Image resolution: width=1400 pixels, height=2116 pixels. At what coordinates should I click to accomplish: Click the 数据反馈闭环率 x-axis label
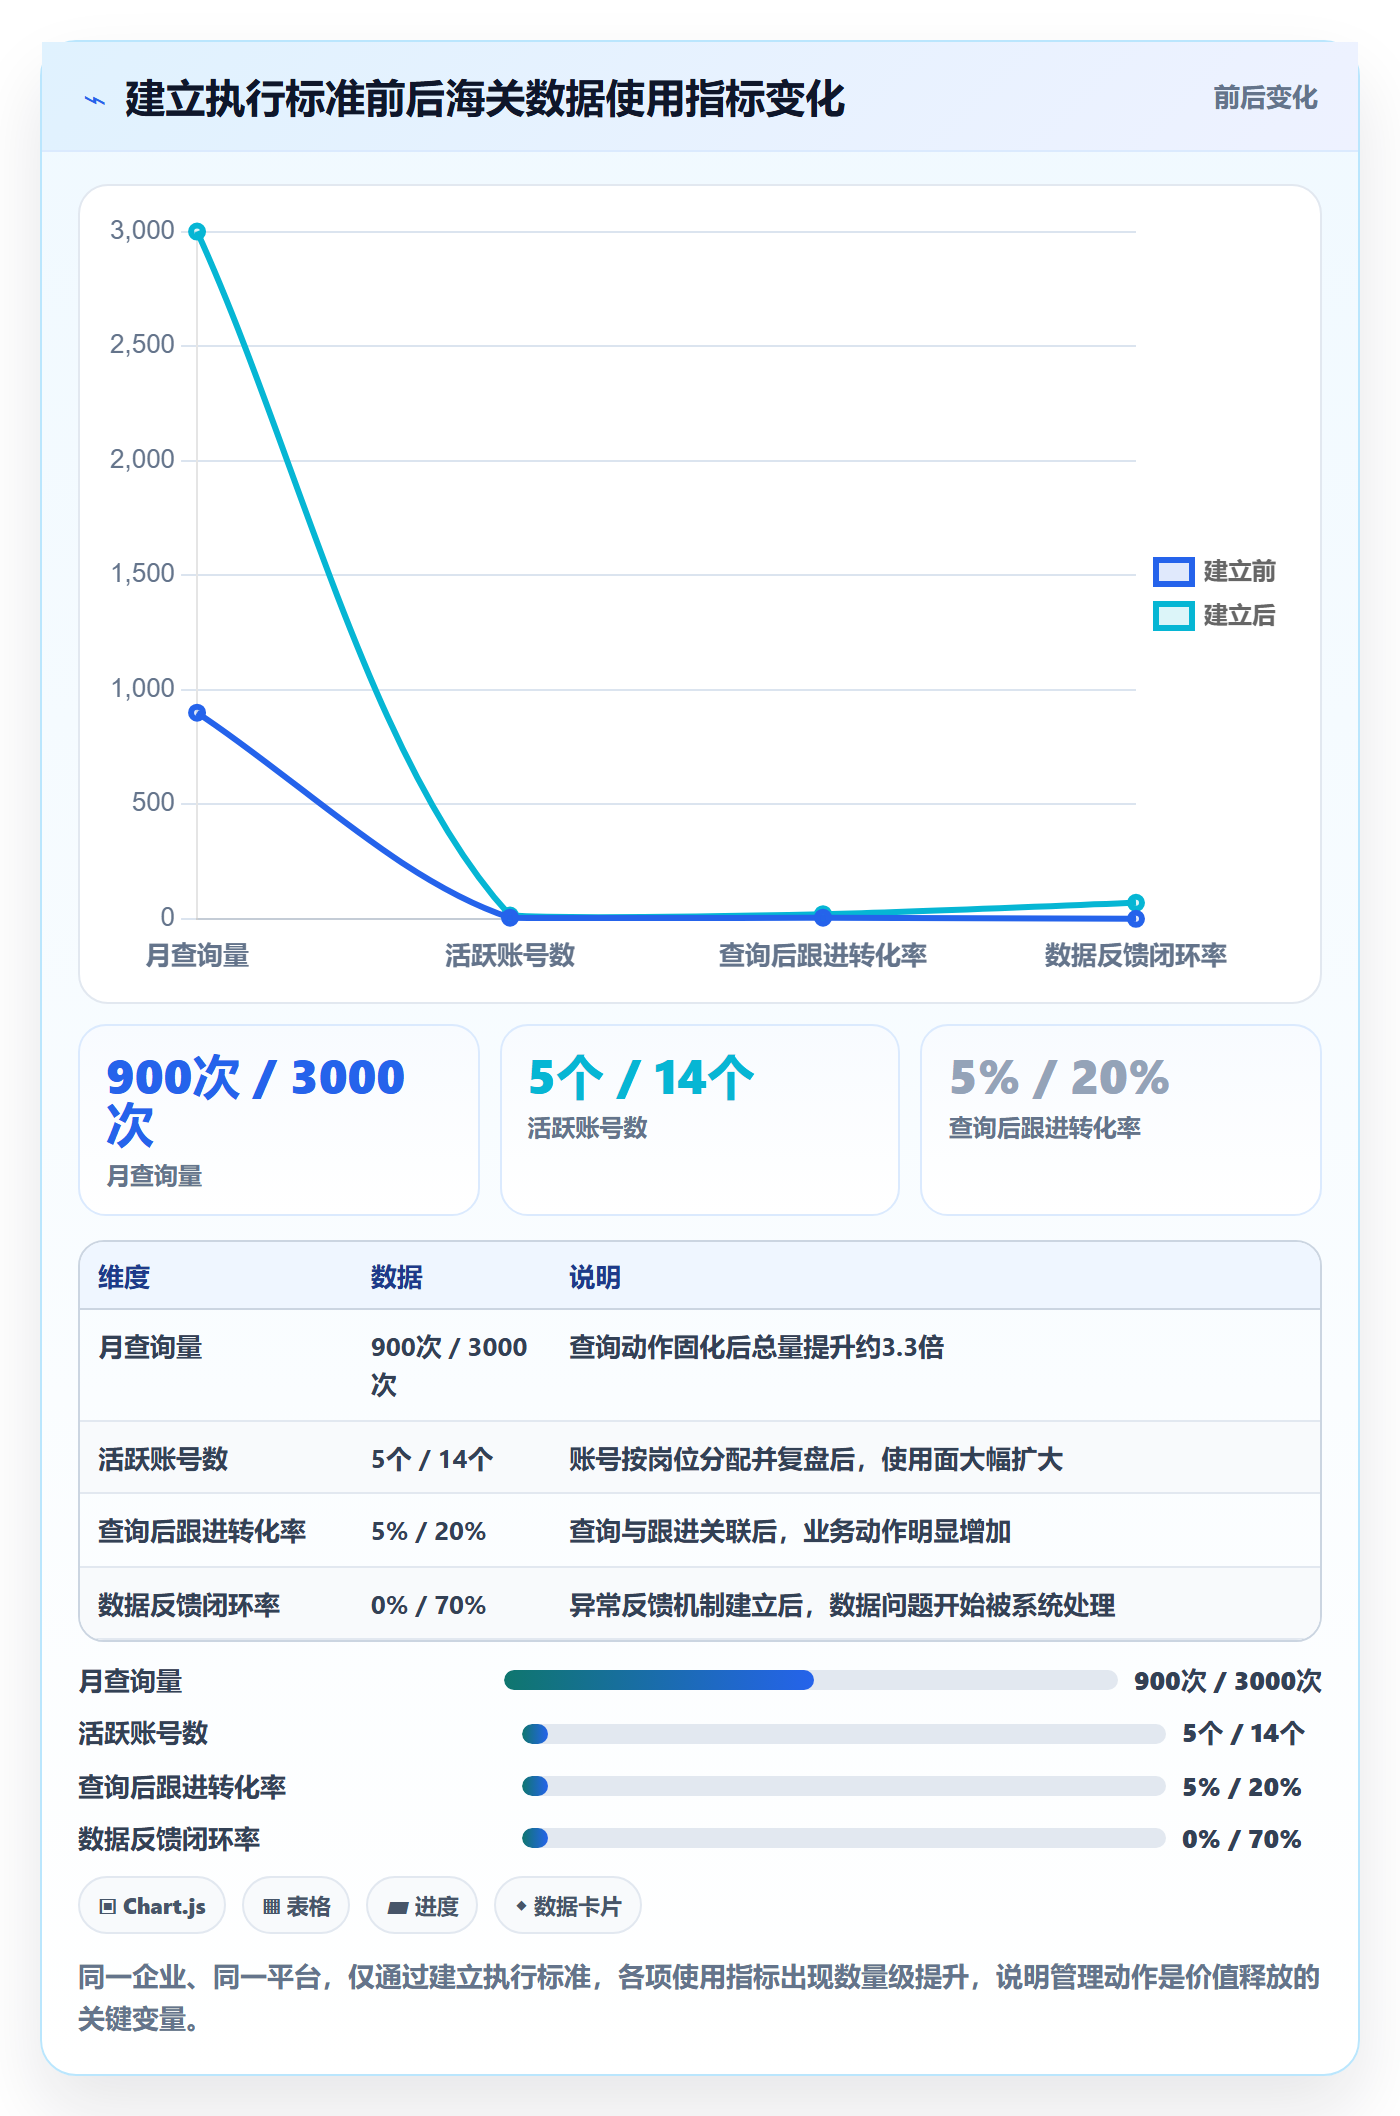1136,955
